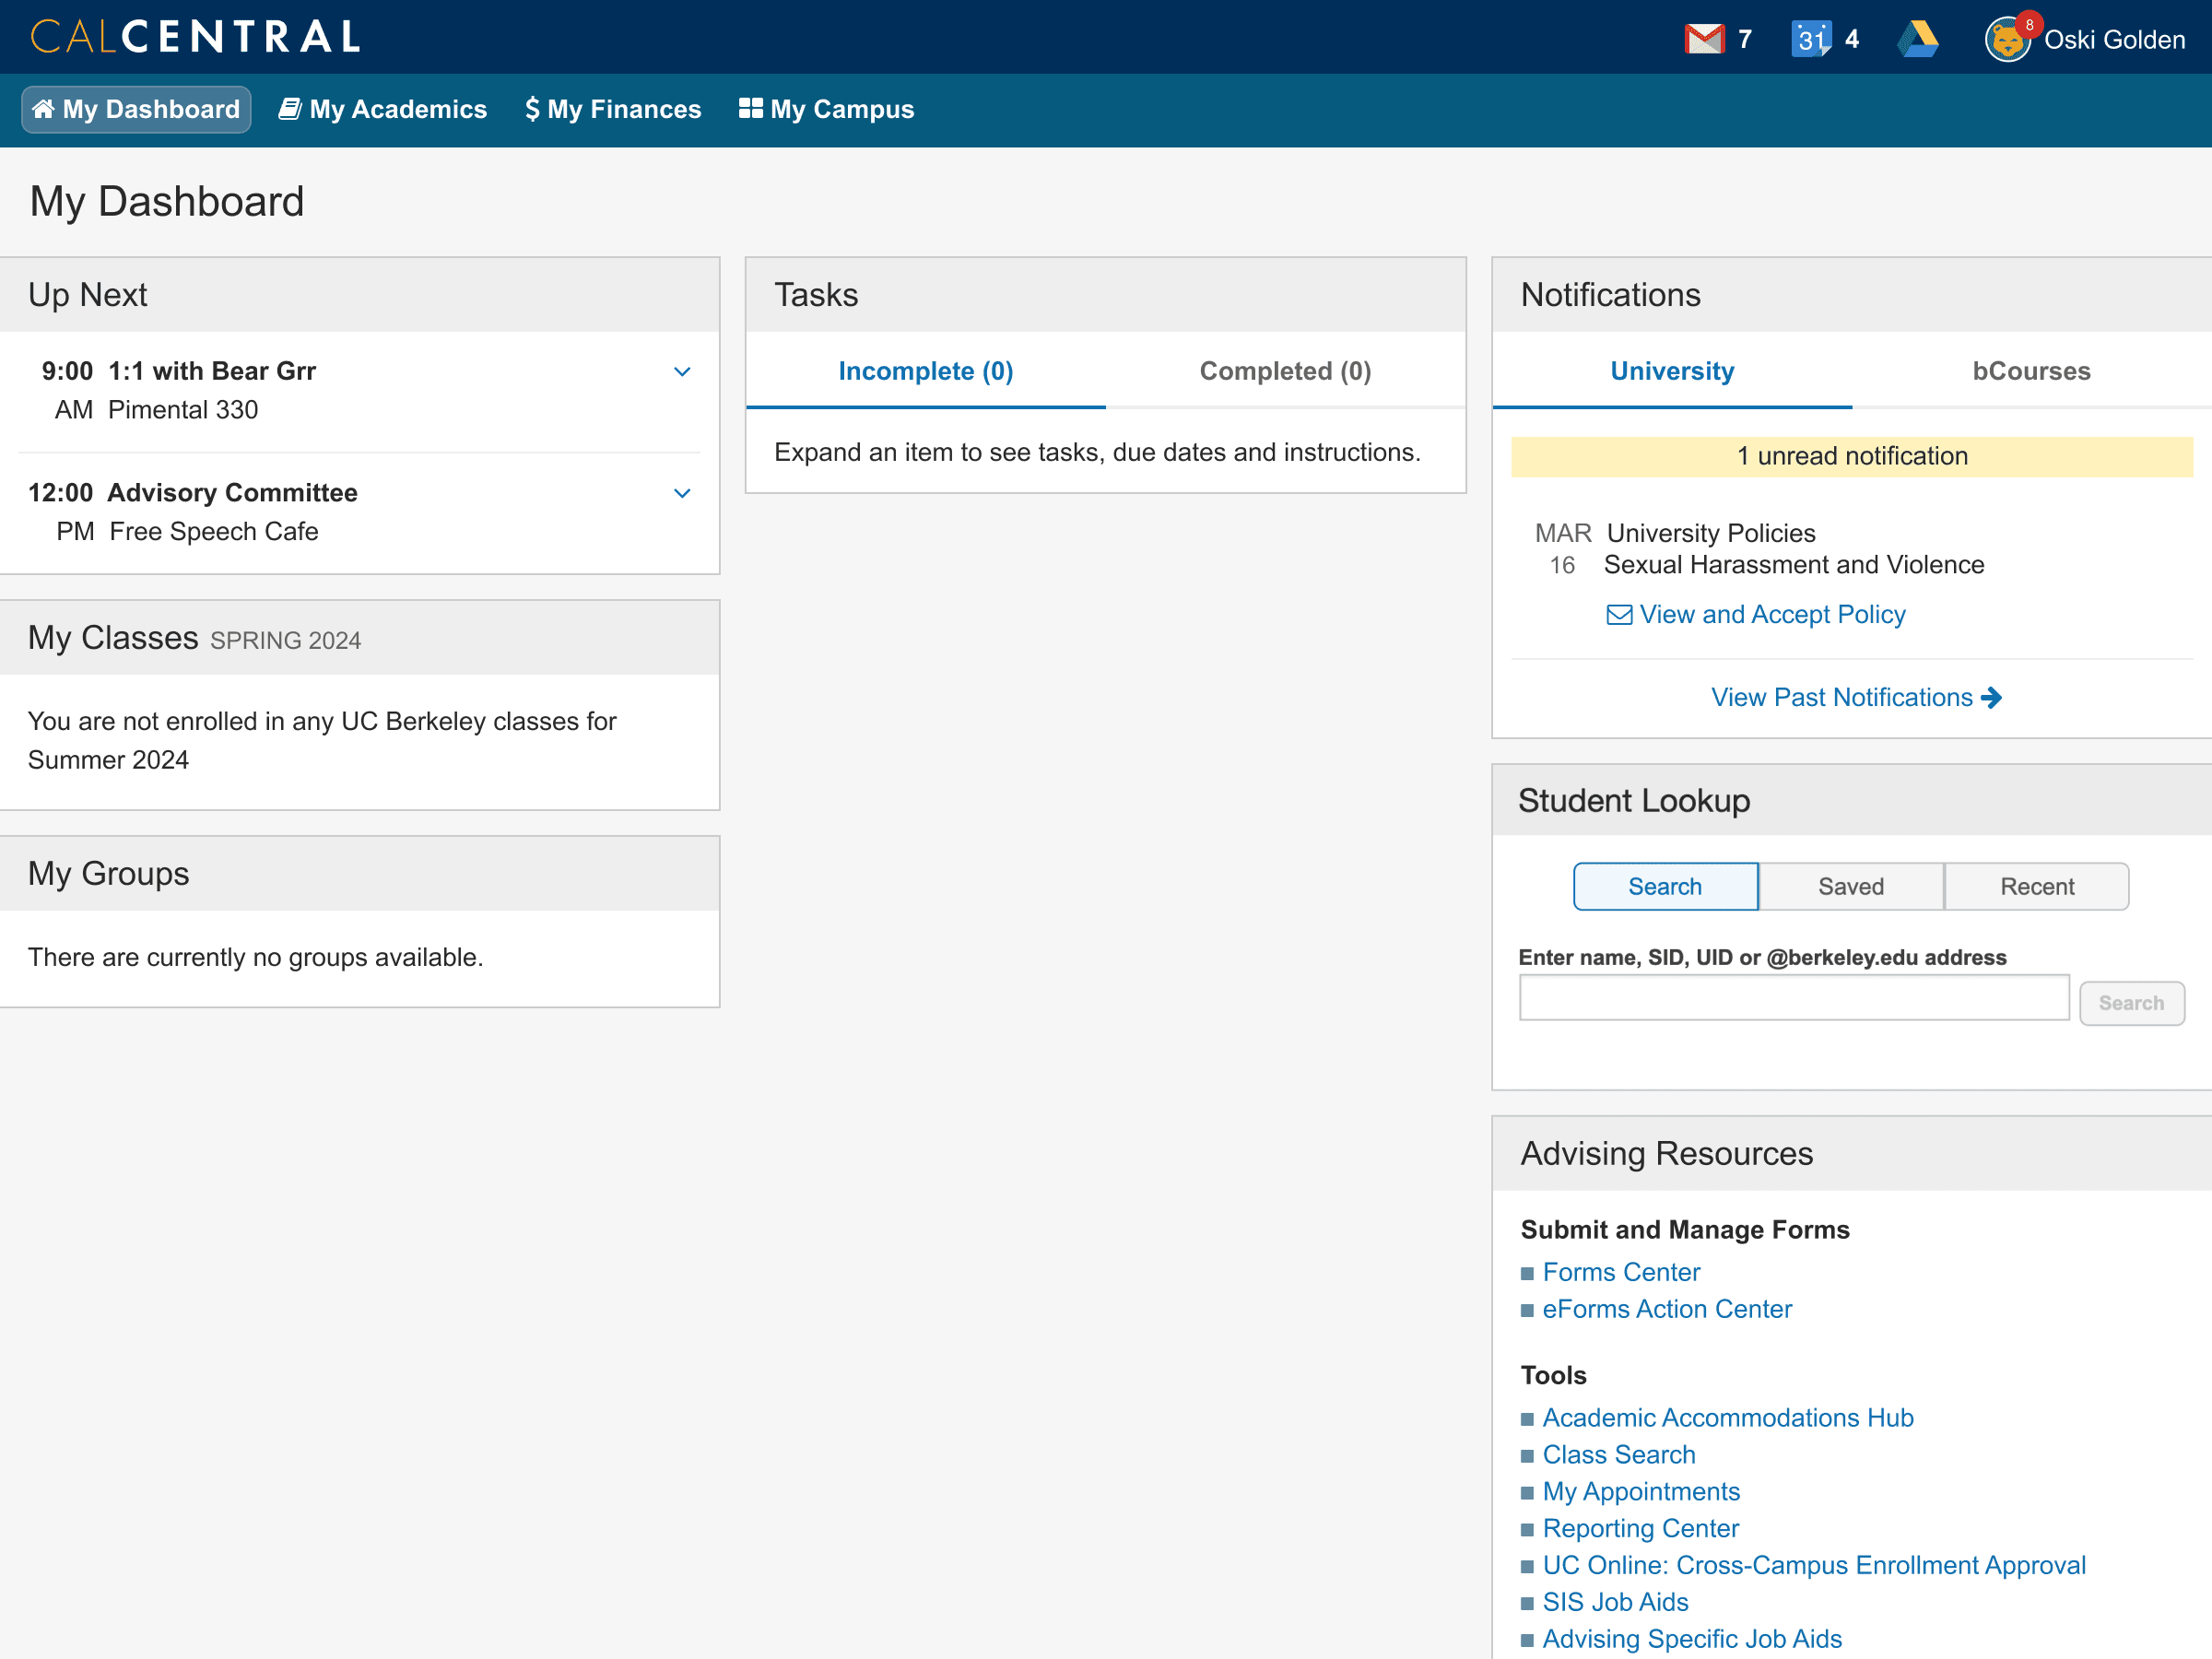The height and width of the screenshot is (1659, 2212).
Task: Expand the Advisory Committee event
Action: click(x=682, y=493)
